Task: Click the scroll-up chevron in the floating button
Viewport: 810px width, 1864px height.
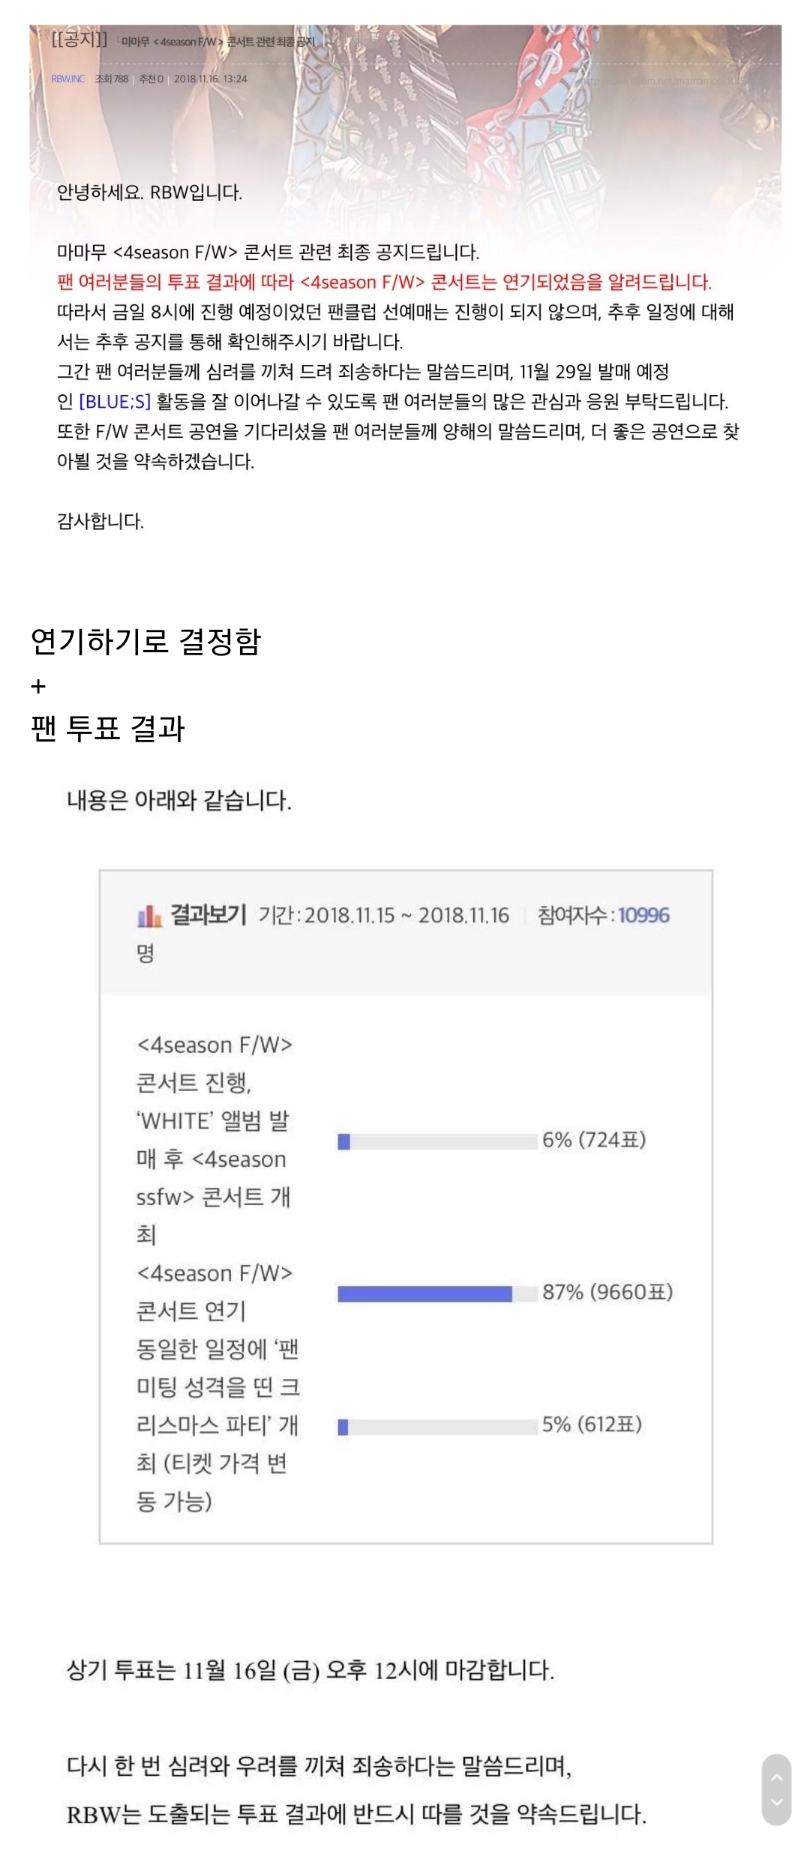Action: [x=776, y=1777]
